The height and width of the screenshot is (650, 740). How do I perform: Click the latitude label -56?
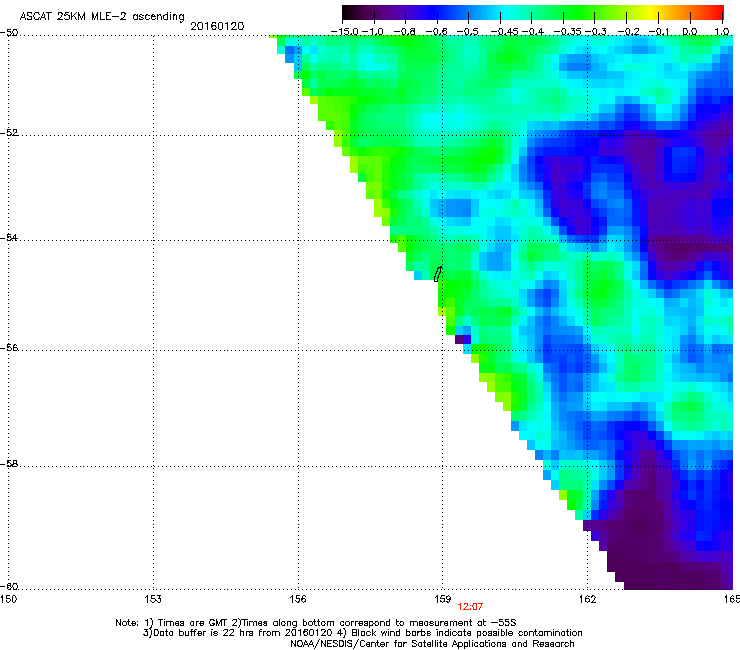[9, 348]
